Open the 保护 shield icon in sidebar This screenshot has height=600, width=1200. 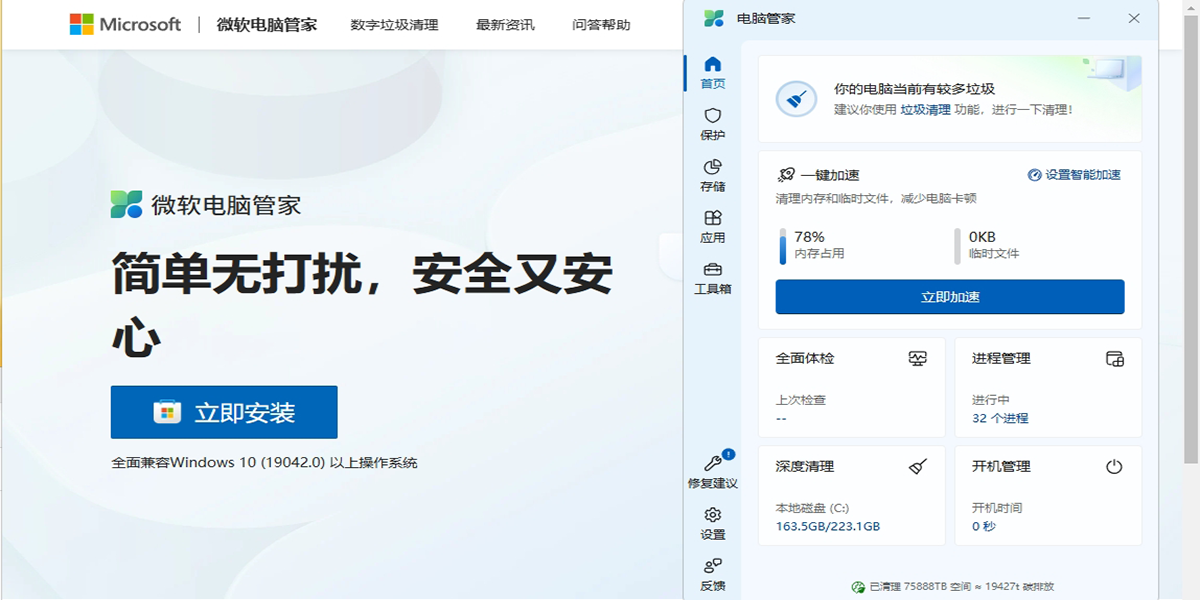click(x=713, y=116)
